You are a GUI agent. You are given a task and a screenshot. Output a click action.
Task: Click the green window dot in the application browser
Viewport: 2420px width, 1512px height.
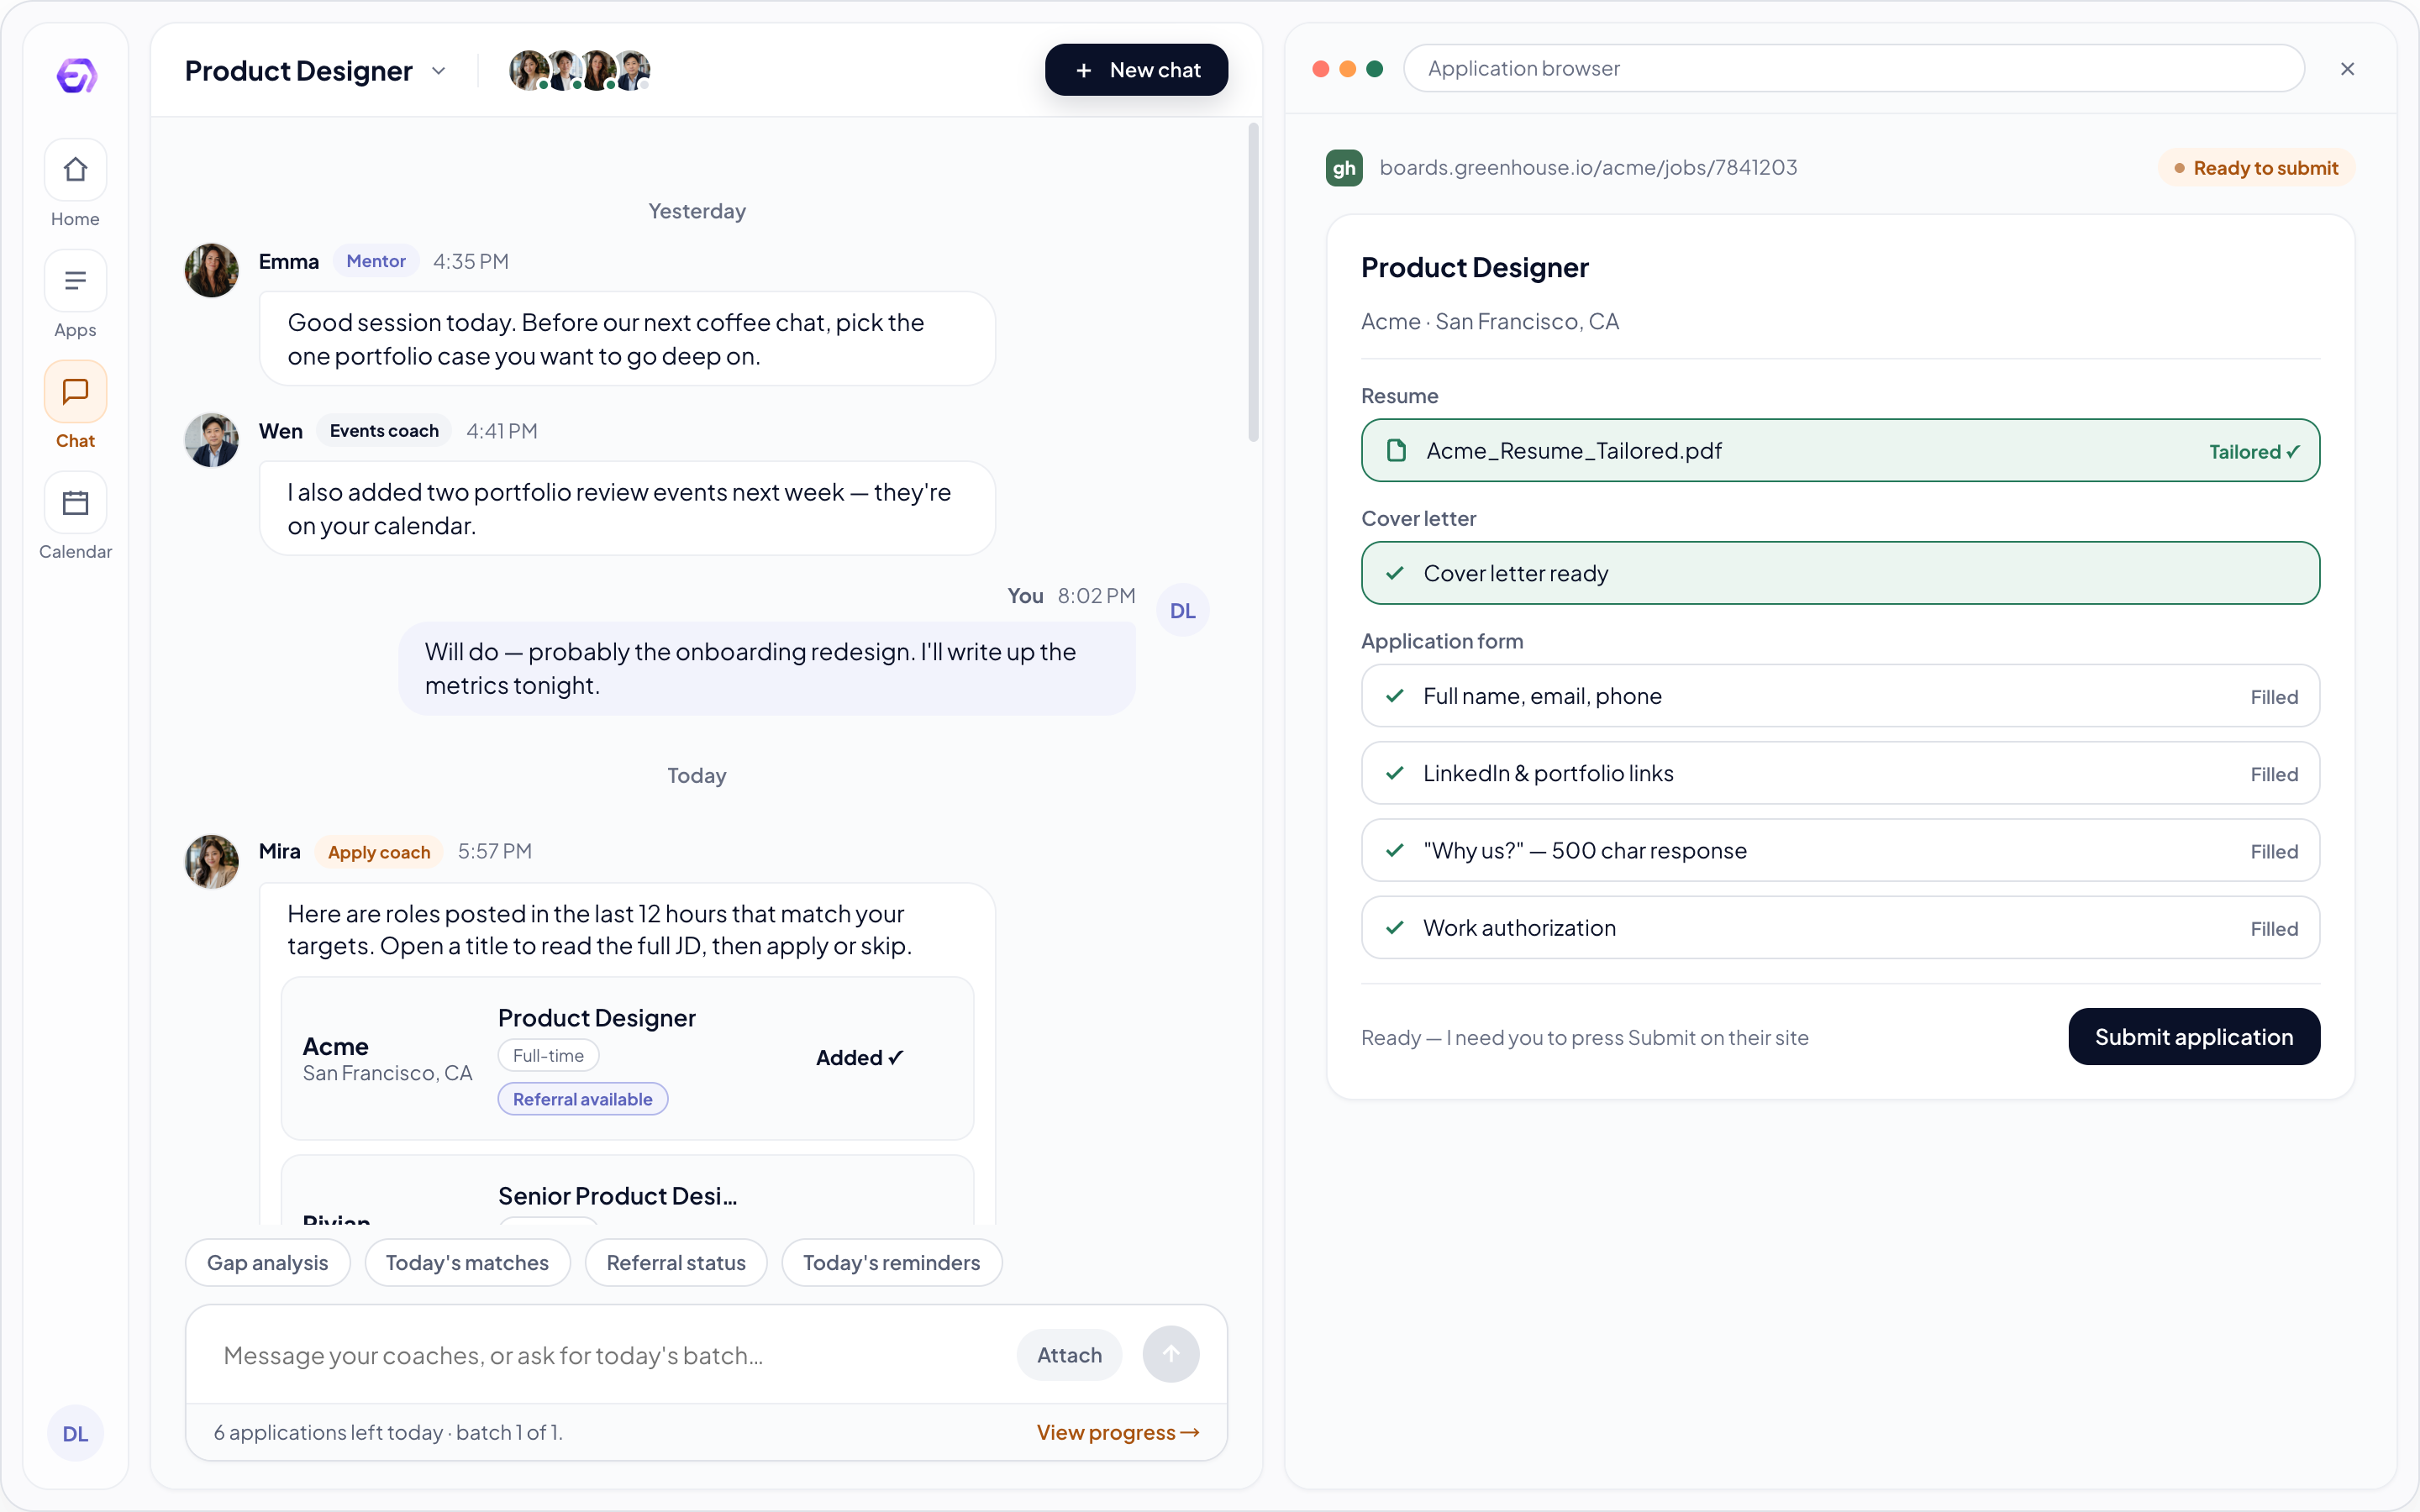point(1374,69)
